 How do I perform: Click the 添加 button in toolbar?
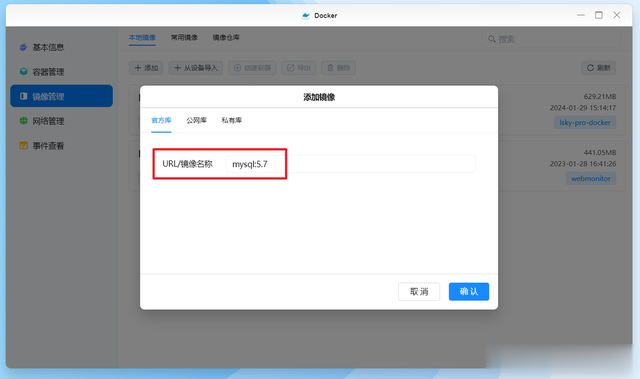146,68
